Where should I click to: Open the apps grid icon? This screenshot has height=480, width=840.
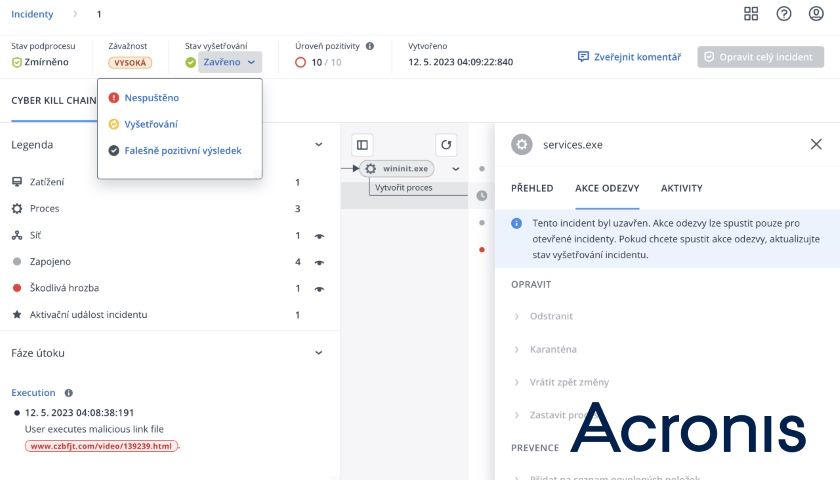click(751, 14)
